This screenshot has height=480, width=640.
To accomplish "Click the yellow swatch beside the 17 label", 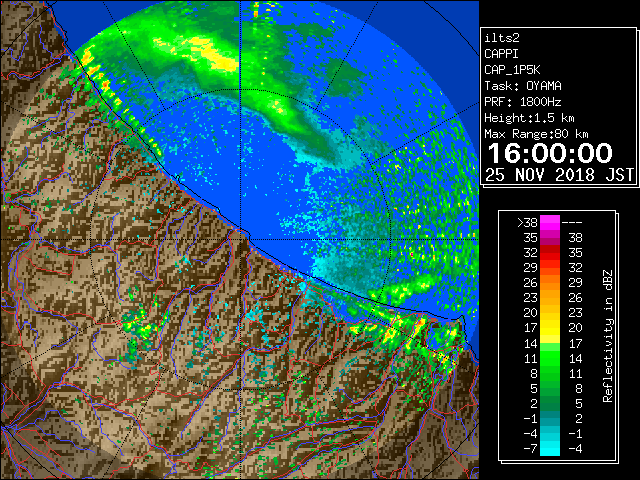I will [x=550, y=328].
